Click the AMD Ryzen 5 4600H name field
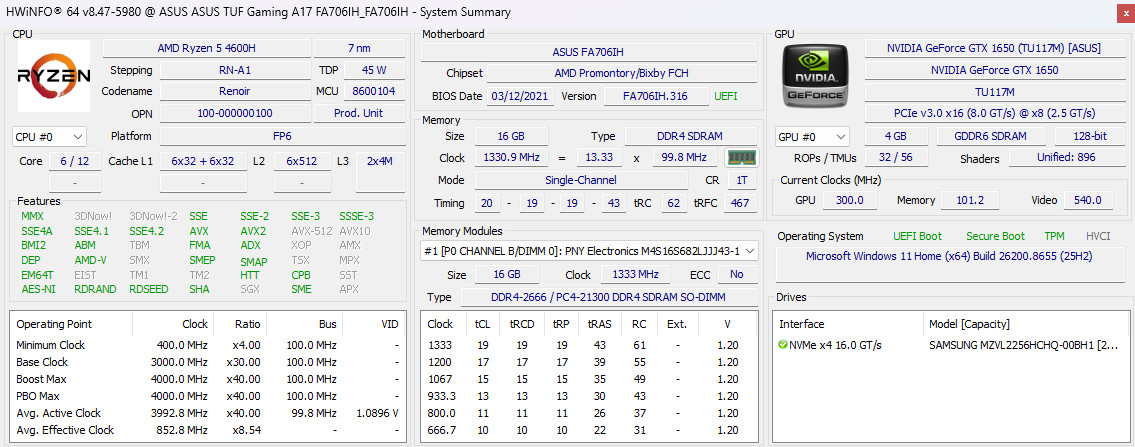Screen dimensions: 1135x447 click(x=206, y=48)
